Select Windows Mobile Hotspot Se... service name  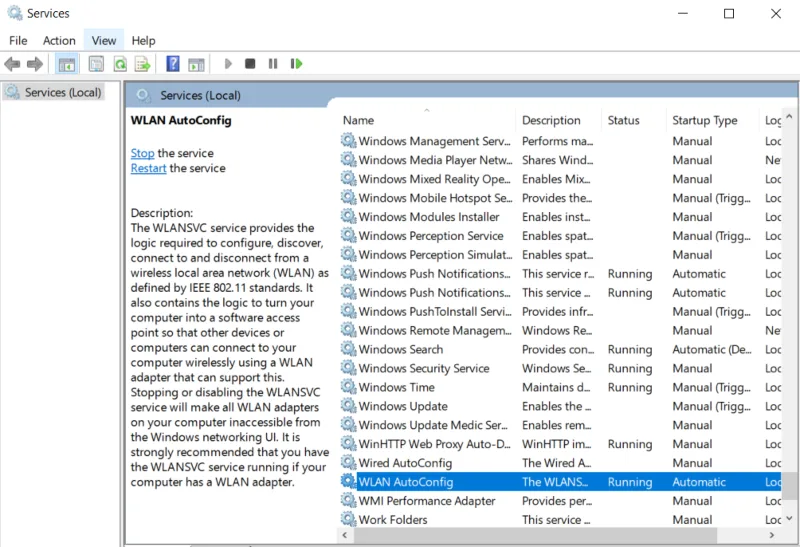tap(435, 198)
